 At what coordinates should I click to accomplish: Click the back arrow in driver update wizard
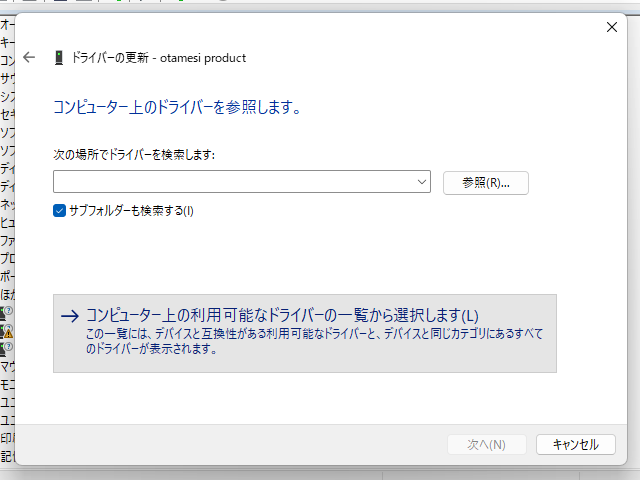29,58
